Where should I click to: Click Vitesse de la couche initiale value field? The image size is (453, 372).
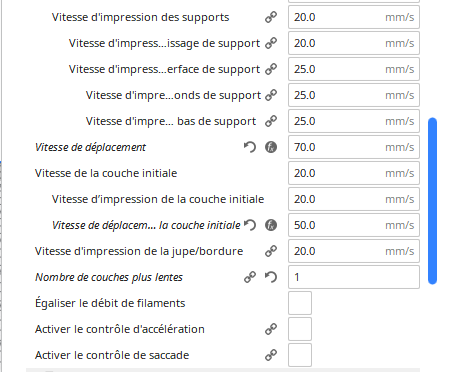[x=354, y=173]
